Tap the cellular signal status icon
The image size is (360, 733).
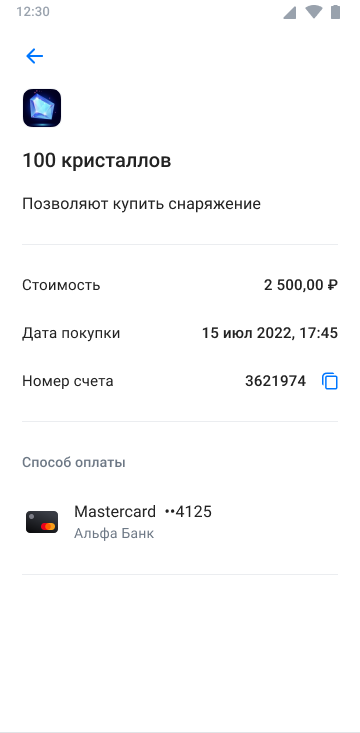pyautogui.click(x=289, y=12)
